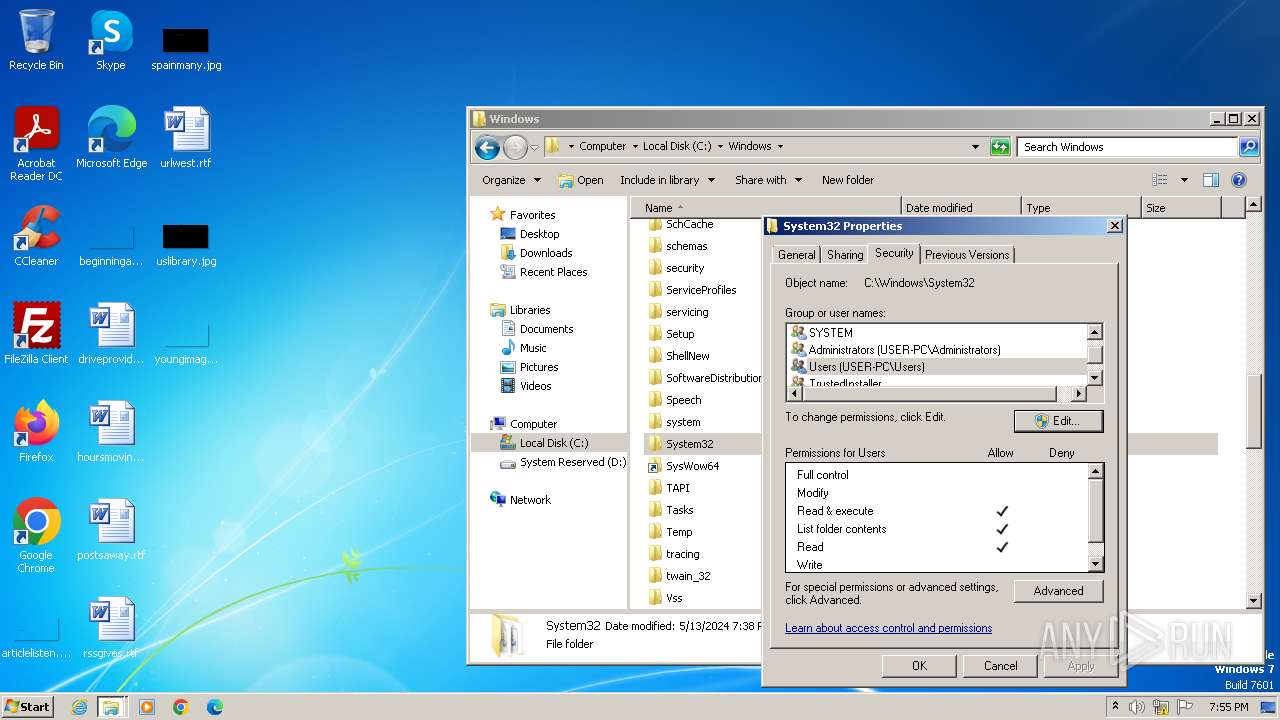Viewport: 1280px width, 720px height.
Task: Open access control and permissions link
Action: [x=888, y=628]
